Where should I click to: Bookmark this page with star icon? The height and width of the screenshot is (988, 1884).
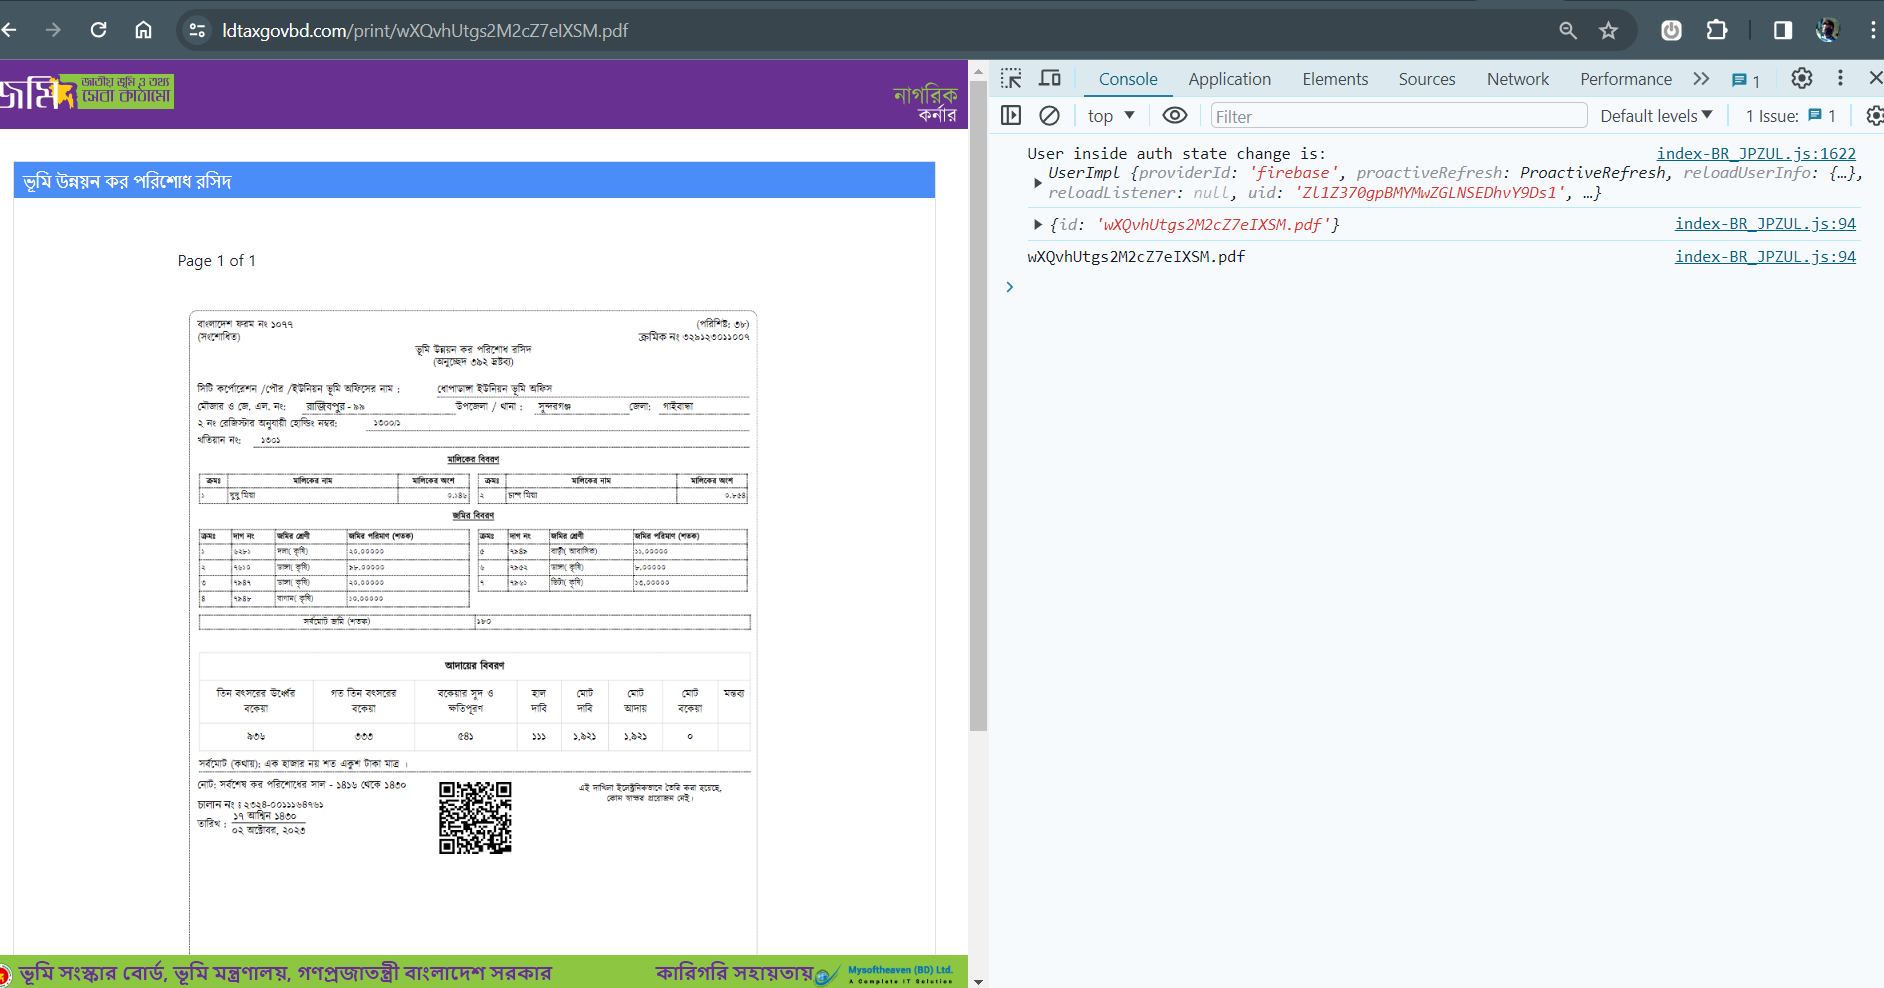[x=1608, y=30]
